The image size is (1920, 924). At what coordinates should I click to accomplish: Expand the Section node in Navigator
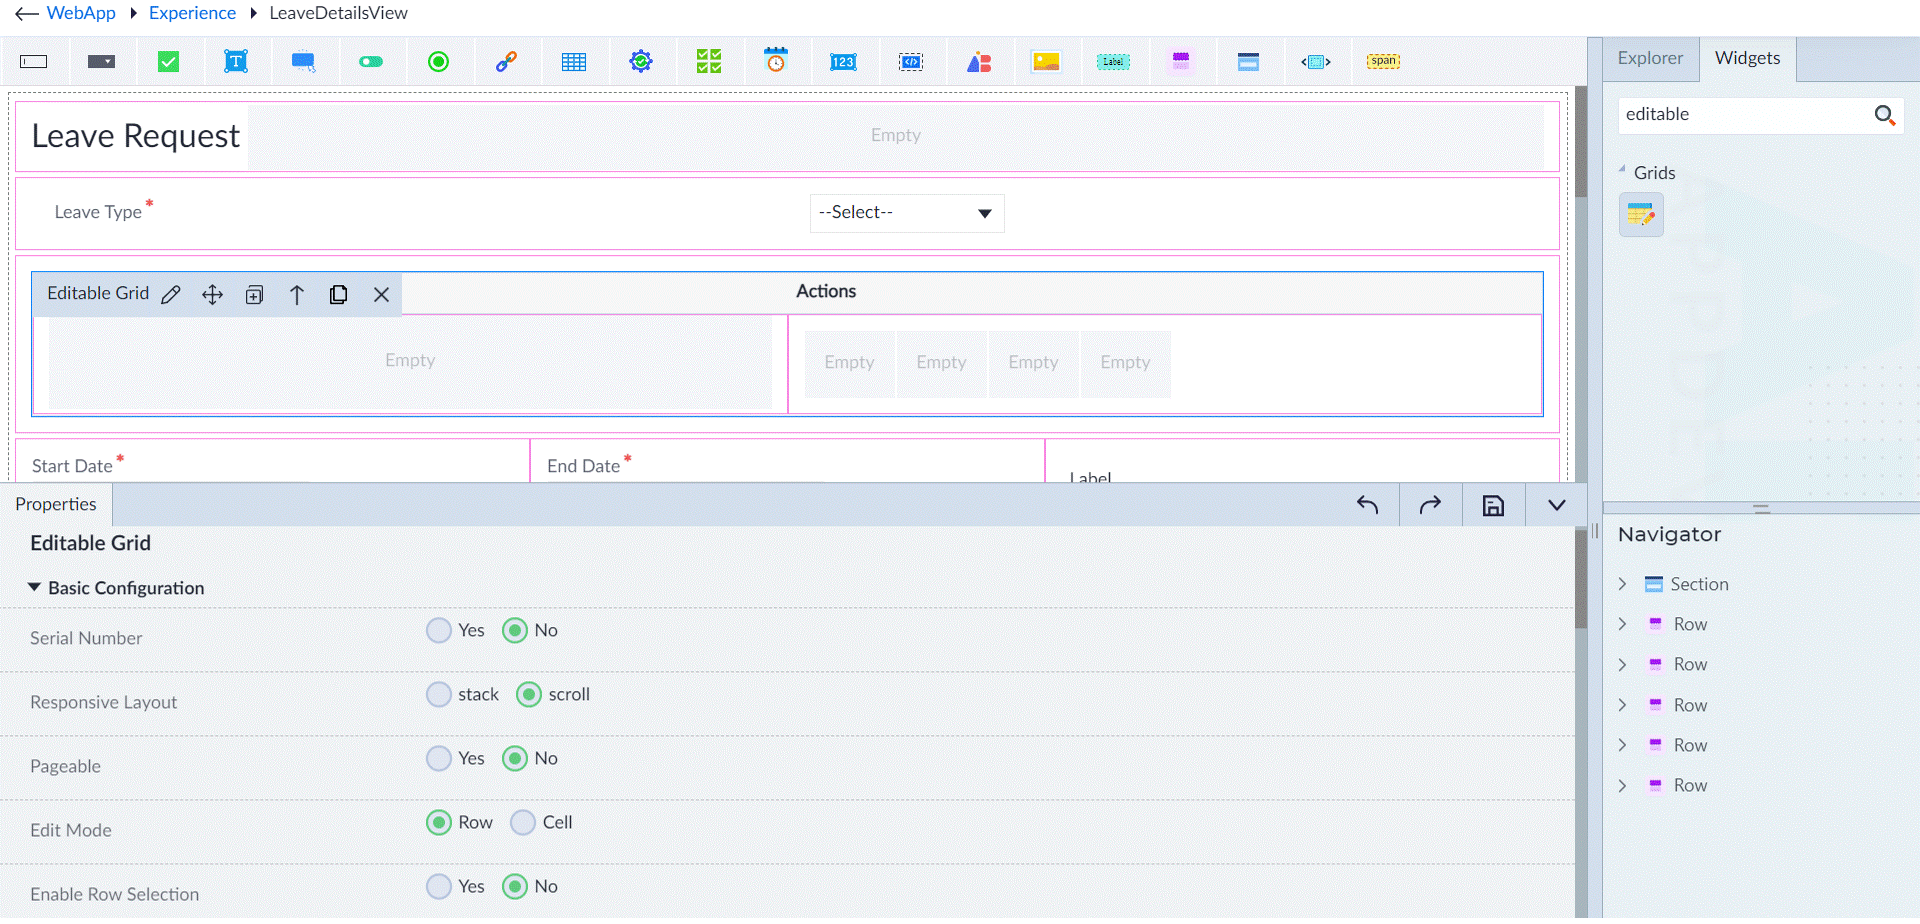pos(1622,584)
